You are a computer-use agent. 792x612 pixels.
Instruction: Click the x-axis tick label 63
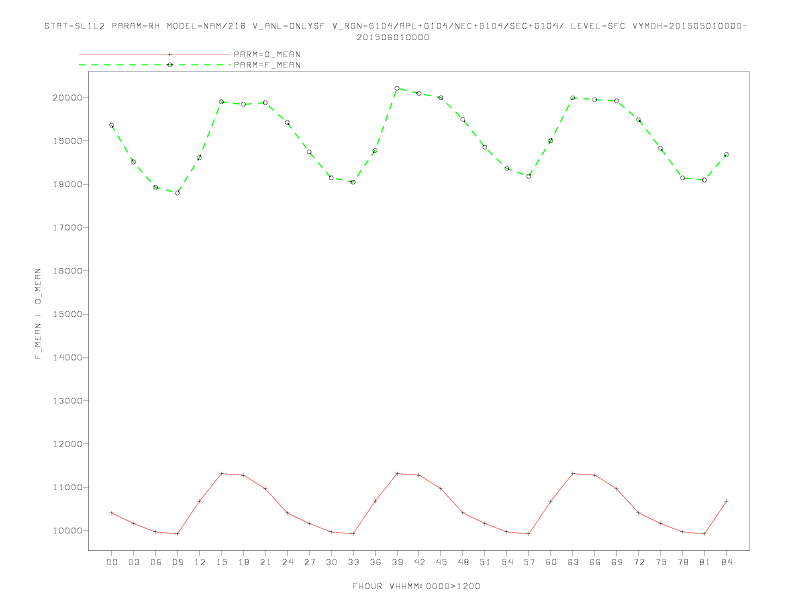point(573,562)
